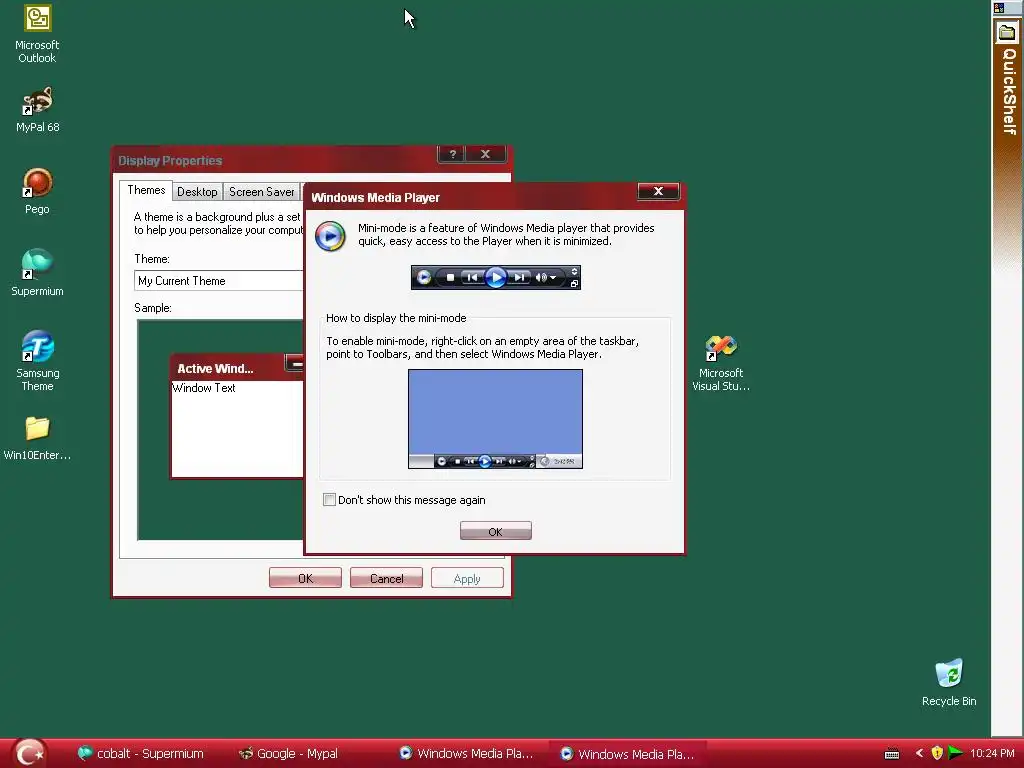The height and width of the screenshot is (768, 1024).
Task: Click the folder icon on the QuickShelf bar
Action: pos(1007,33)
